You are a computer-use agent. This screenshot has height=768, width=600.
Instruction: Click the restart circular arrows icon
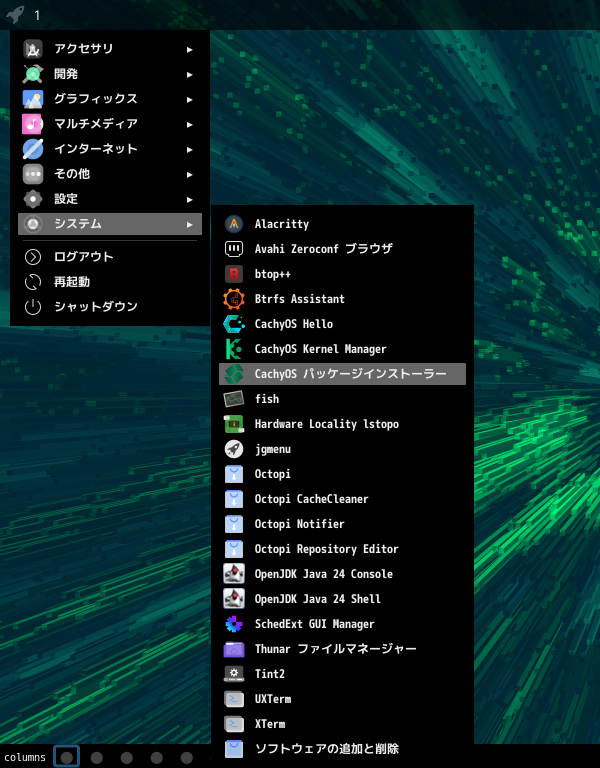[33, 282]
